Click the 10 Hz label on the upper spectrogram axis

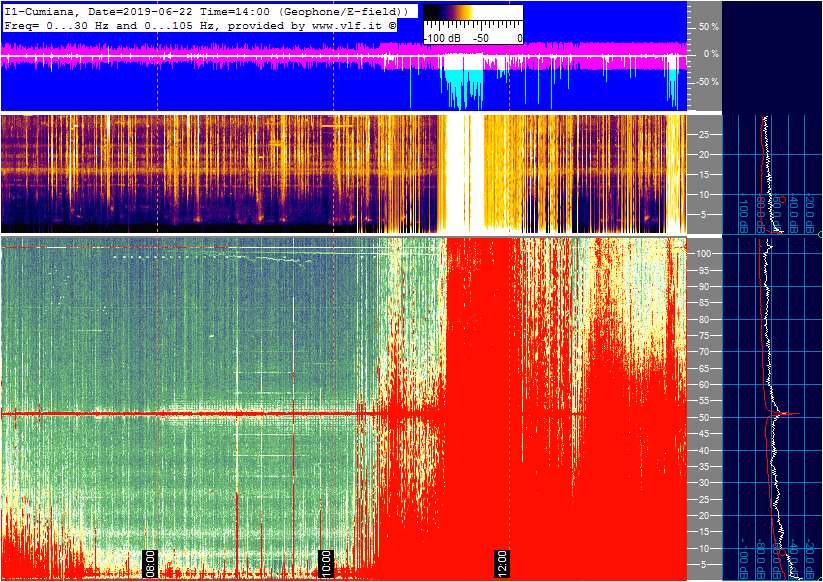pos(704,195)
